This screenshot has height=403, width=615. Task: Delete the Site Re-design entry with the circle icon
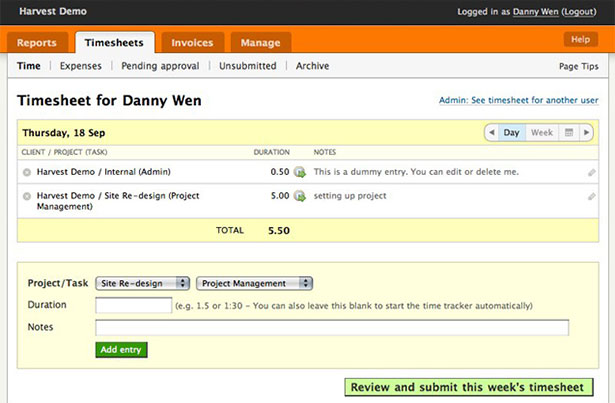click(x=27, y=196)
